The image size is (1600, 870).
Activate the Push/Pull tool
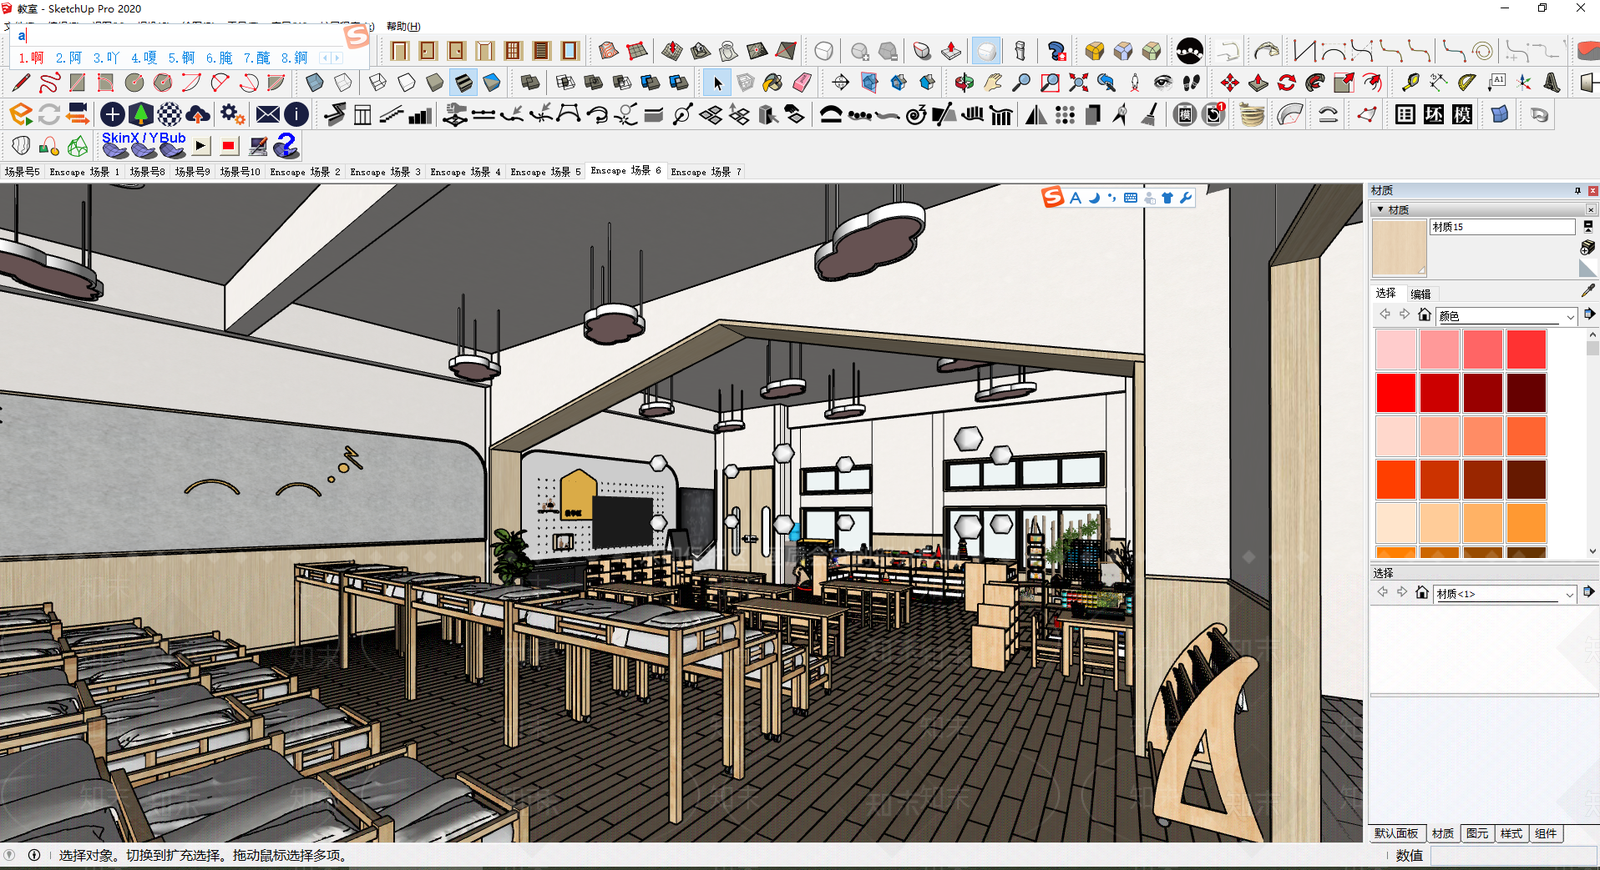(1258, 83)
